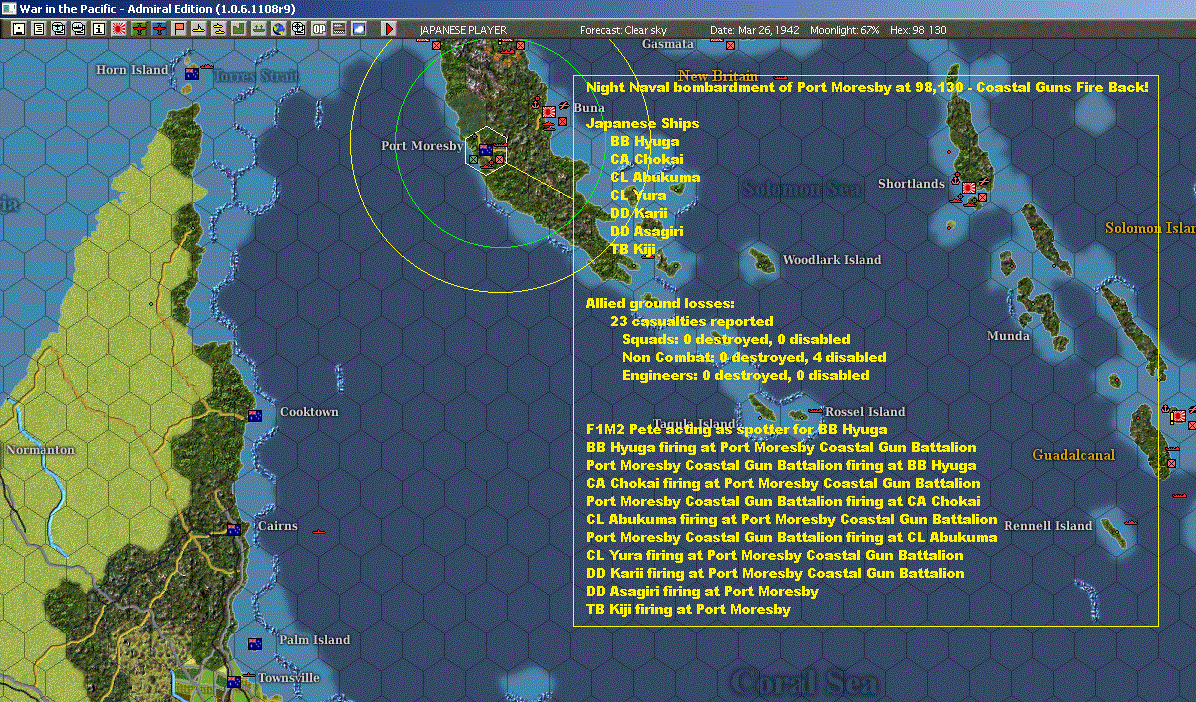
Task: Click the Munda map label
Action: pyautogui.click(x=1008, y=336)
